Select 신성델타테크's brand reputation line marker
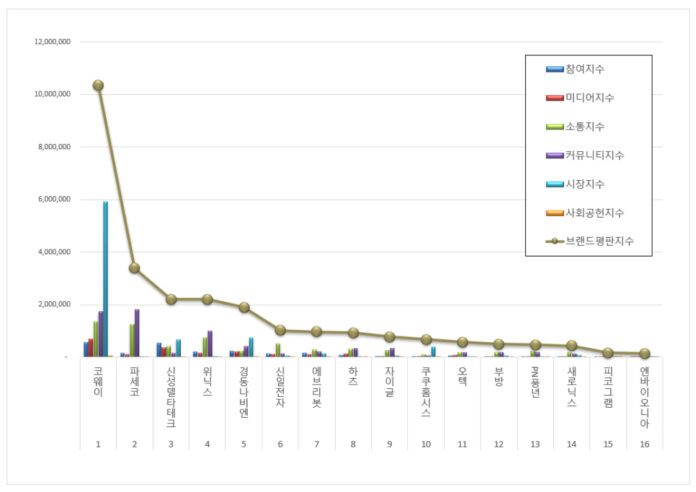This screenshot has height=492, width=696. tap(171, 299)
